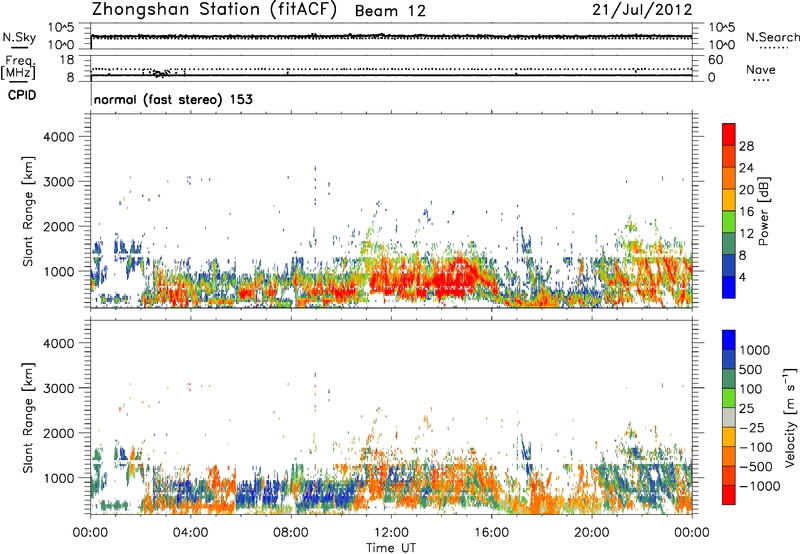Pick the red top segment of Power color bar

pyautogui.click(x=729, y=134)
